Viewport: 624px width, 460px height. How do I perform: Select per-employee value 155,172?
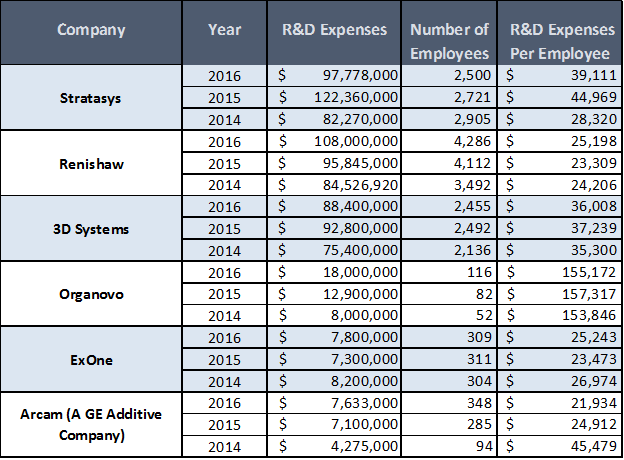[x=560, y=272]
